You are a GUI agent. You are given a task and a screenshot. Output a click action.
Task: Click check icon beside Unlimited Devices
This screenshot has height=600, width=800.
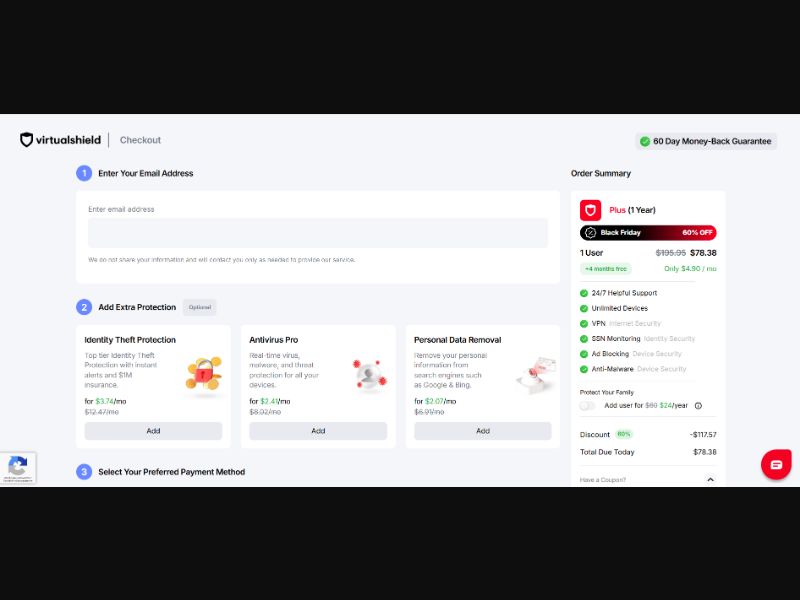[584, 308]
